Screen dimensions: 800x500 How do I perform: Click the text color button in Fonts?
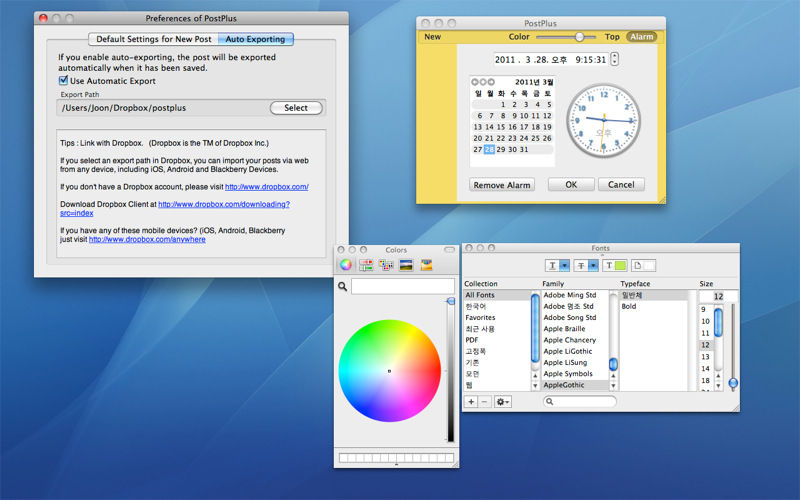click(x=615, y=265)
